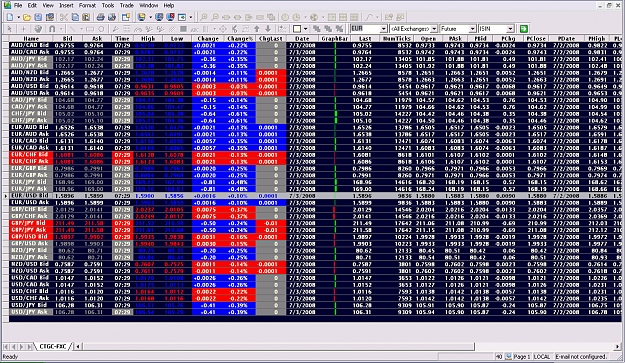Click the Print Preview icon

(112, 17)
